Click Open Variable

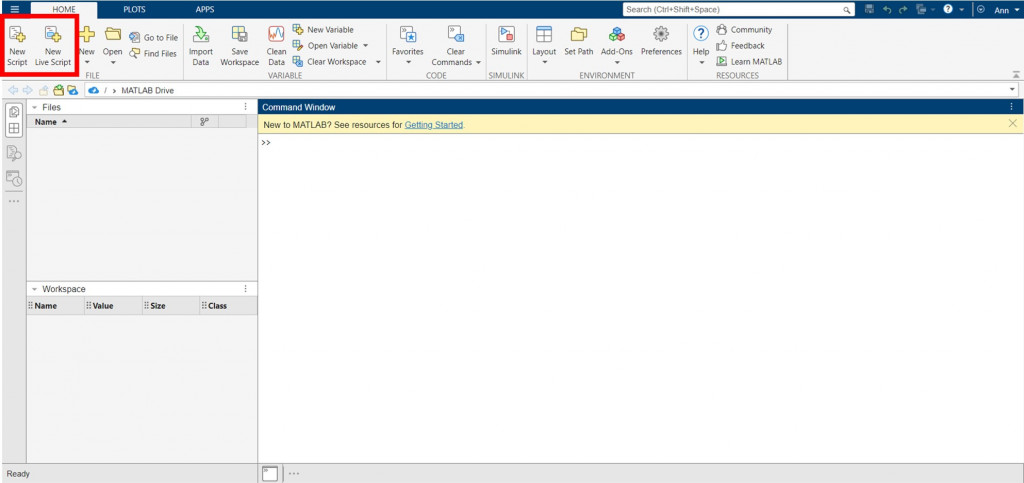325,46
